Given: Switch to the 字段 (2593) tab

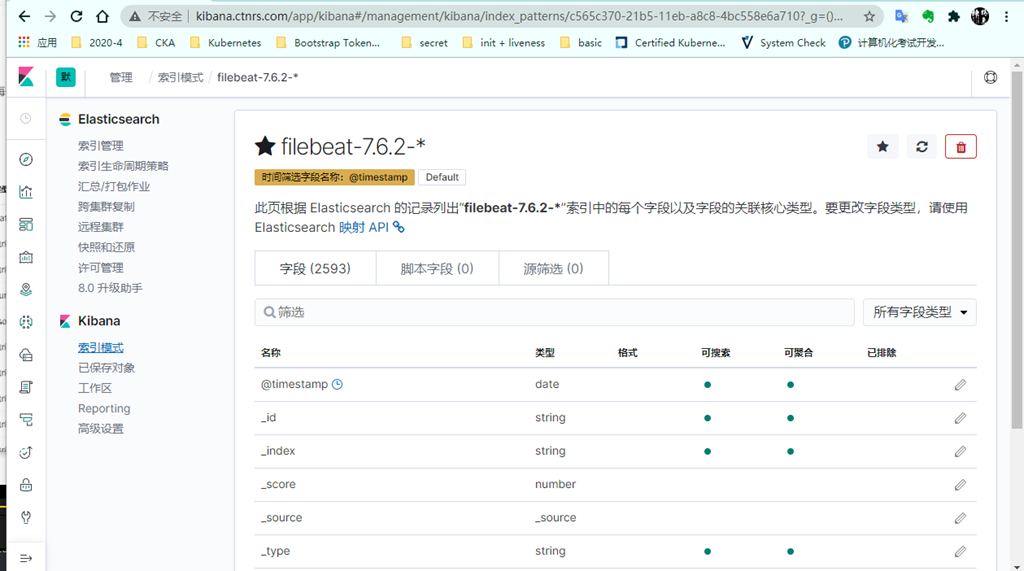Looking at the screenshot, I should pos(315,269).
